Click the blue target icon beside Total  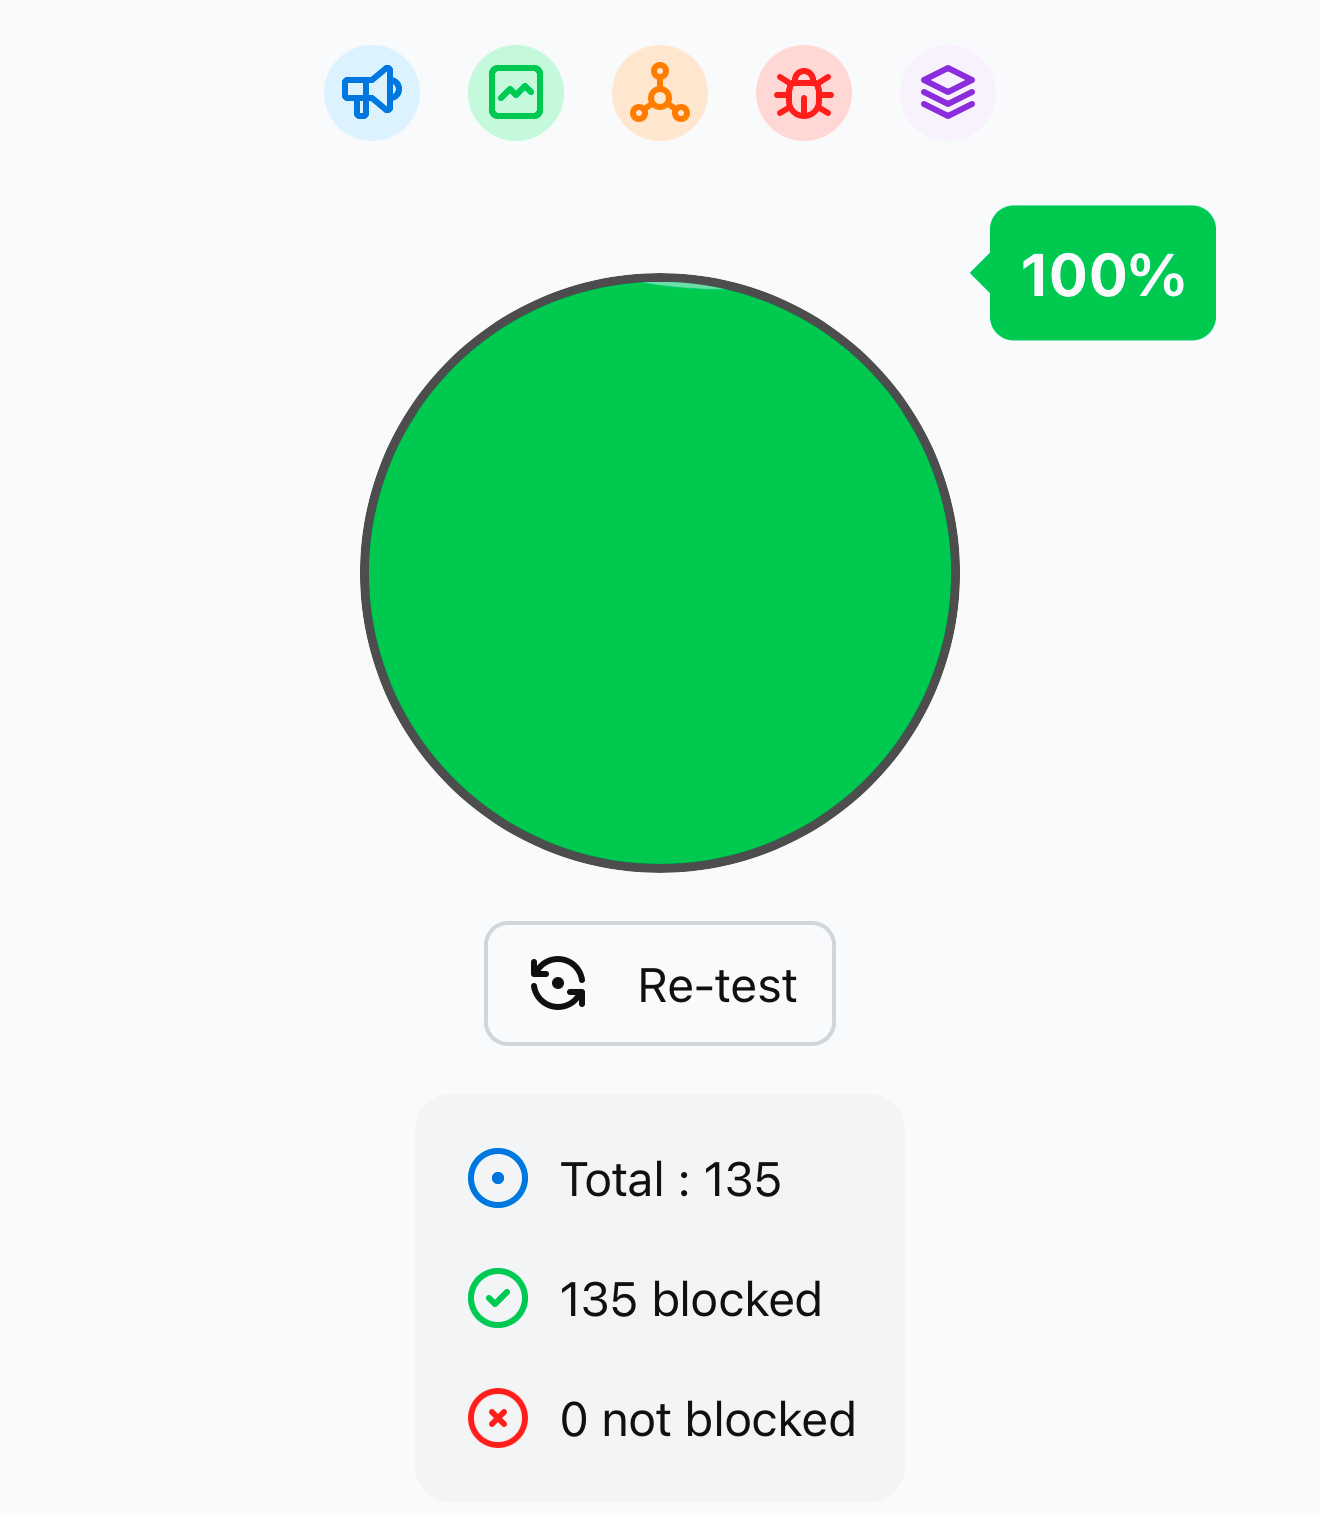click(498, 1178)
